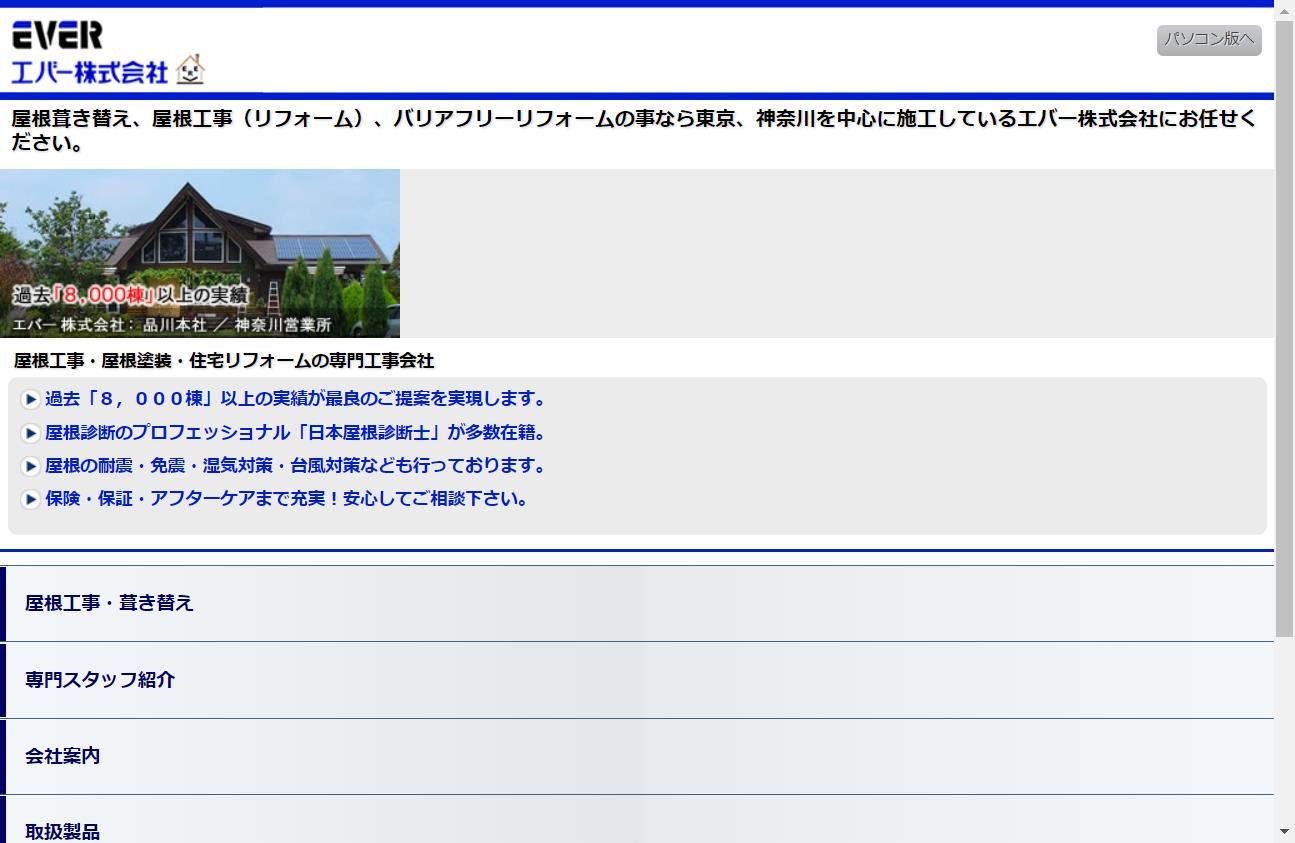
Task: Switch to PC version with パソコン版へ button
Action: pos(1209,40)
